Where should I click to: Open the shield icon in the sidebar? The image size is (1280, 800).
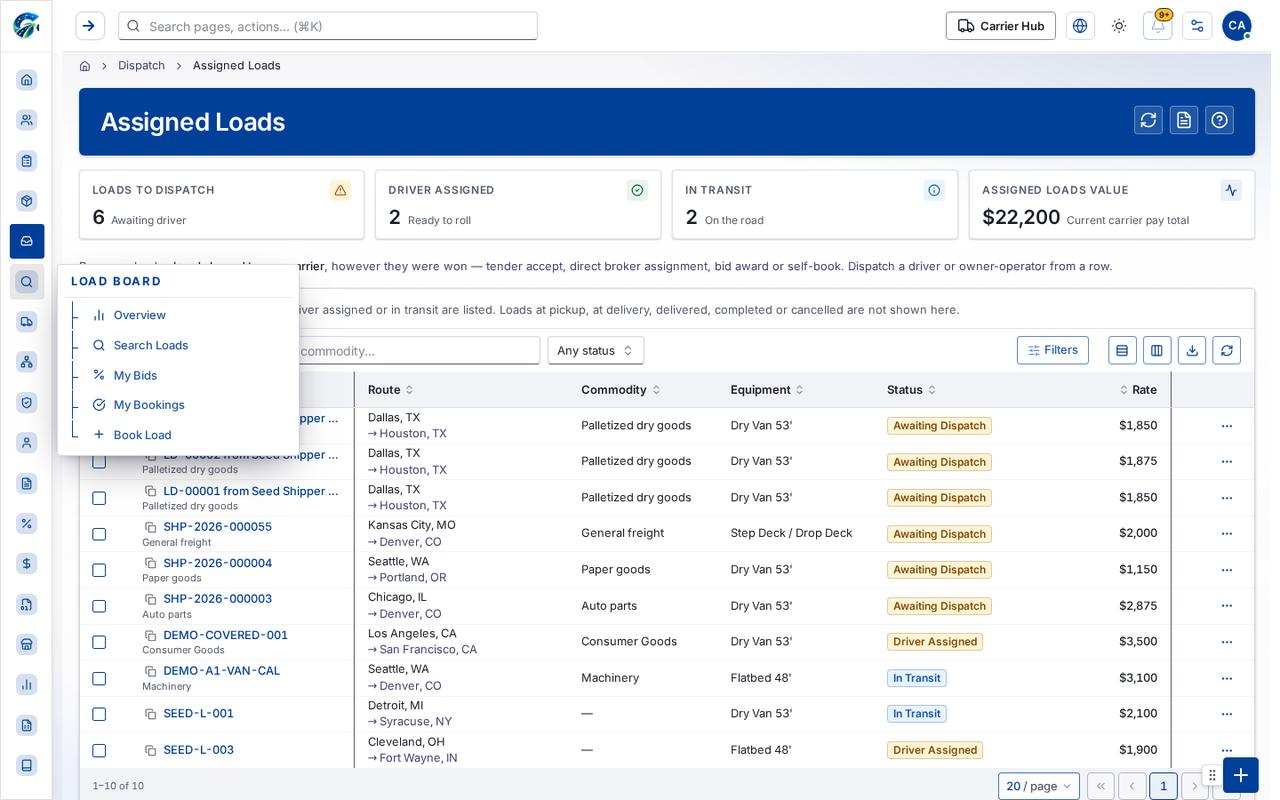click(27, 402)
